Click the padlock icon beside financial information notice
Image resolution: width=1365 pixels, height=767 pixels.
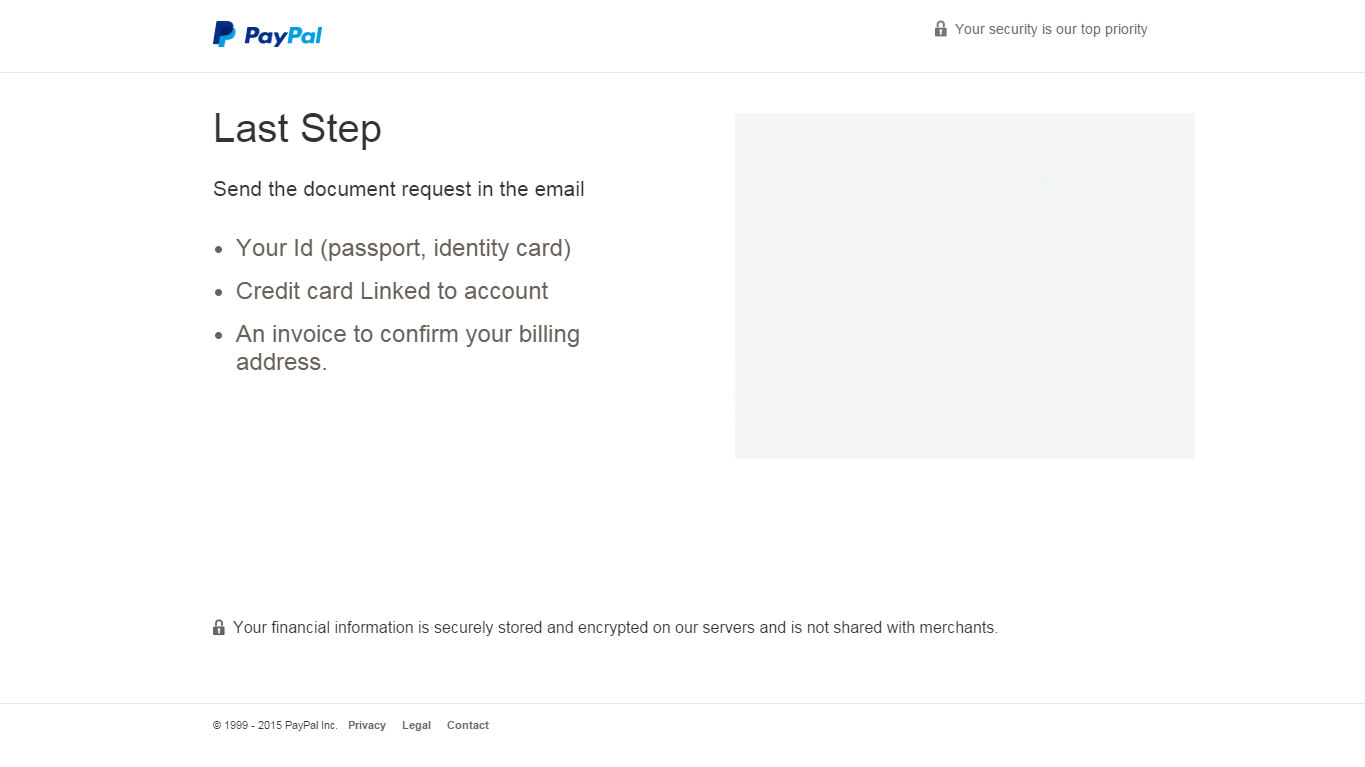[219, 627]
